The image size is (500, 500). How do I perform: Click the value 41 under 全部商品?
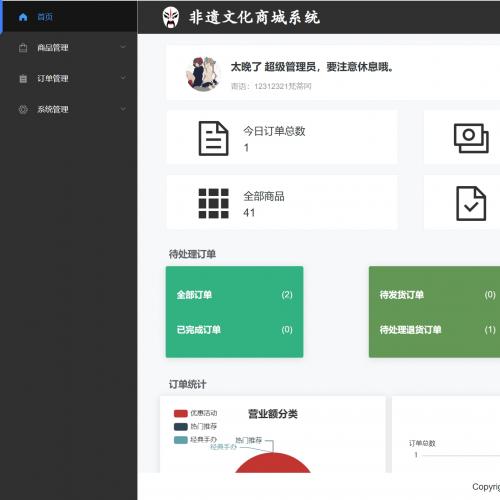click(249, 213)
